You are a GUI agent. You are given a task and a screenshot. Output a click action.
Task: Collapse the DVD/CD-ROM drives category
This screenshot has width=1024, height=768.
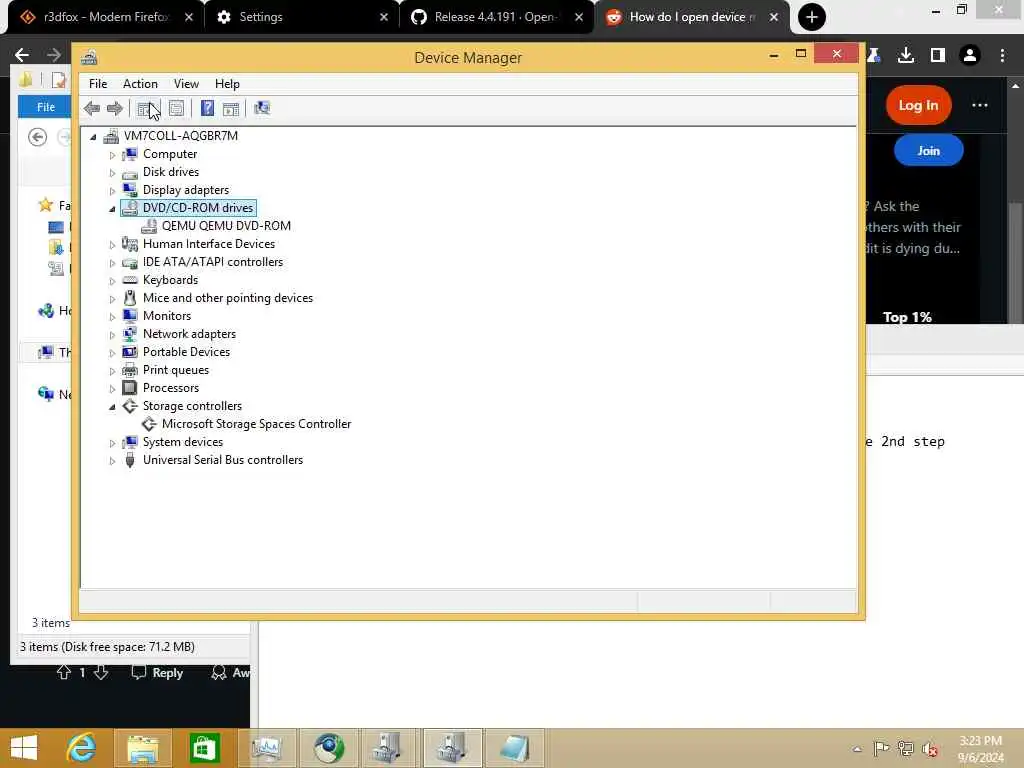[x=112, y=209]
